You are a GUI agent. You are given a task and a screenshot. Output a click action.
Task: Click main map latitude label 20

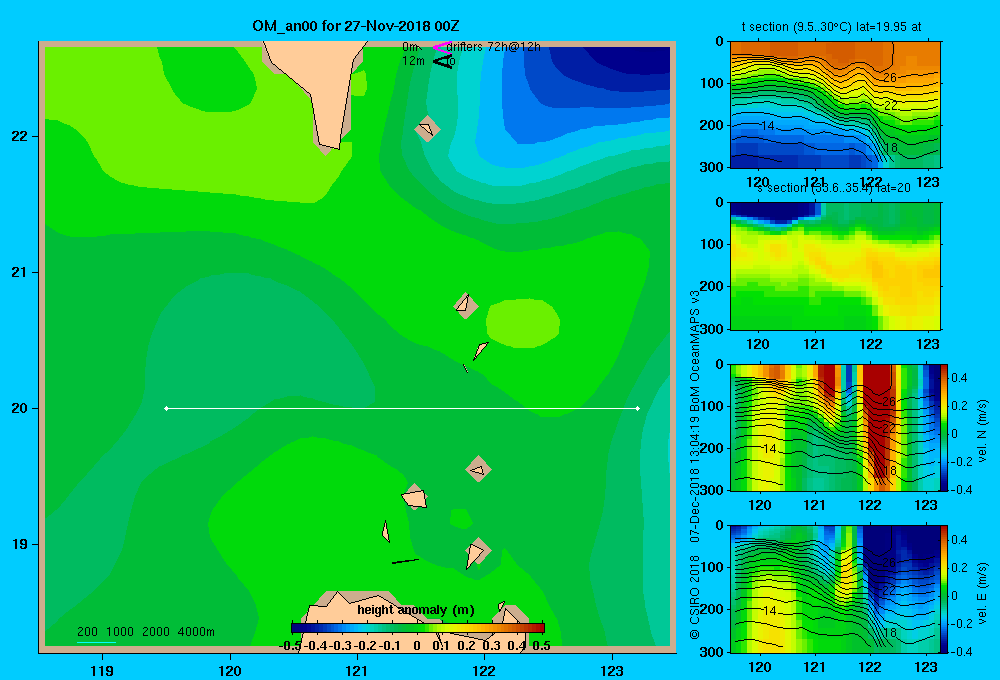pos(20,408)
